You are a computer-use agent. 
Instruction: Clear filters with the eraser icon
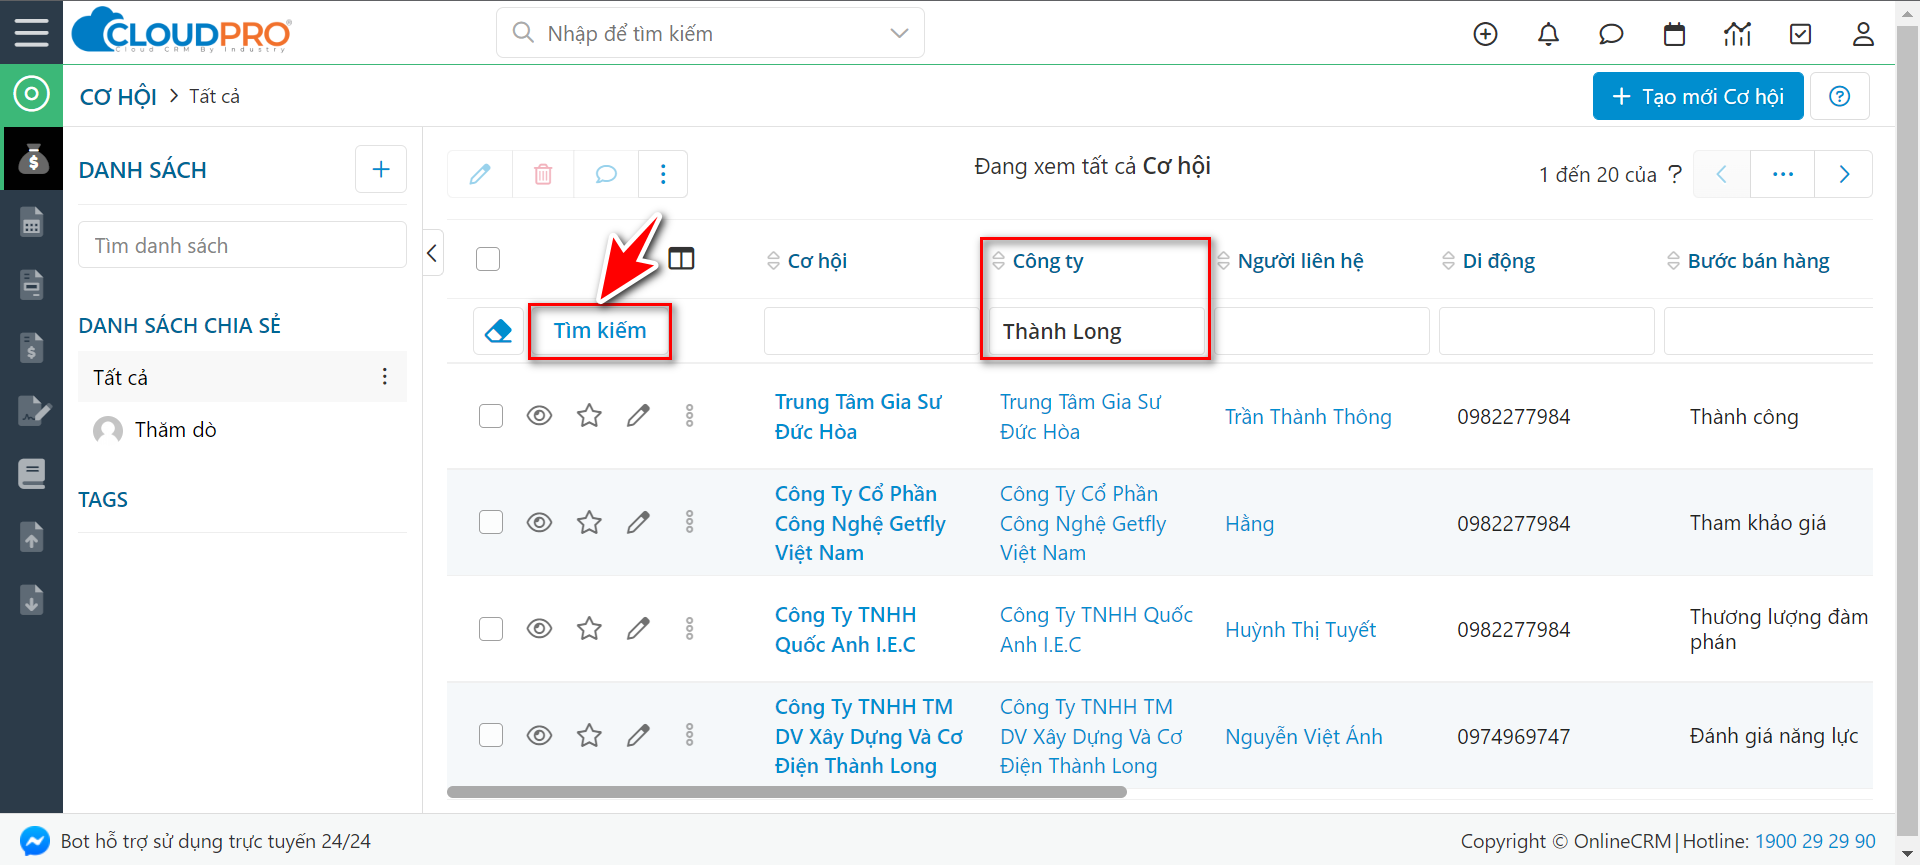click(x=498, y=331)
